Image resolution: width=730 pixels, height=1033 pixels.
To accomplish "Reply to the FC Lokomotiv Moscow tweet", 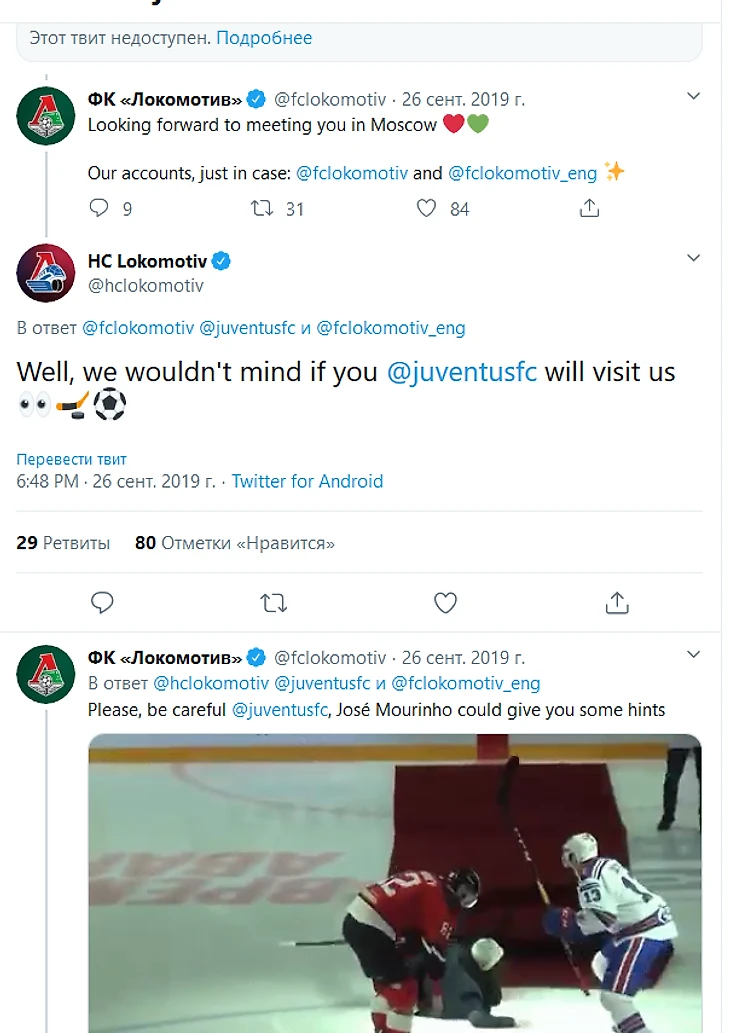I will (x=99, y=208).
